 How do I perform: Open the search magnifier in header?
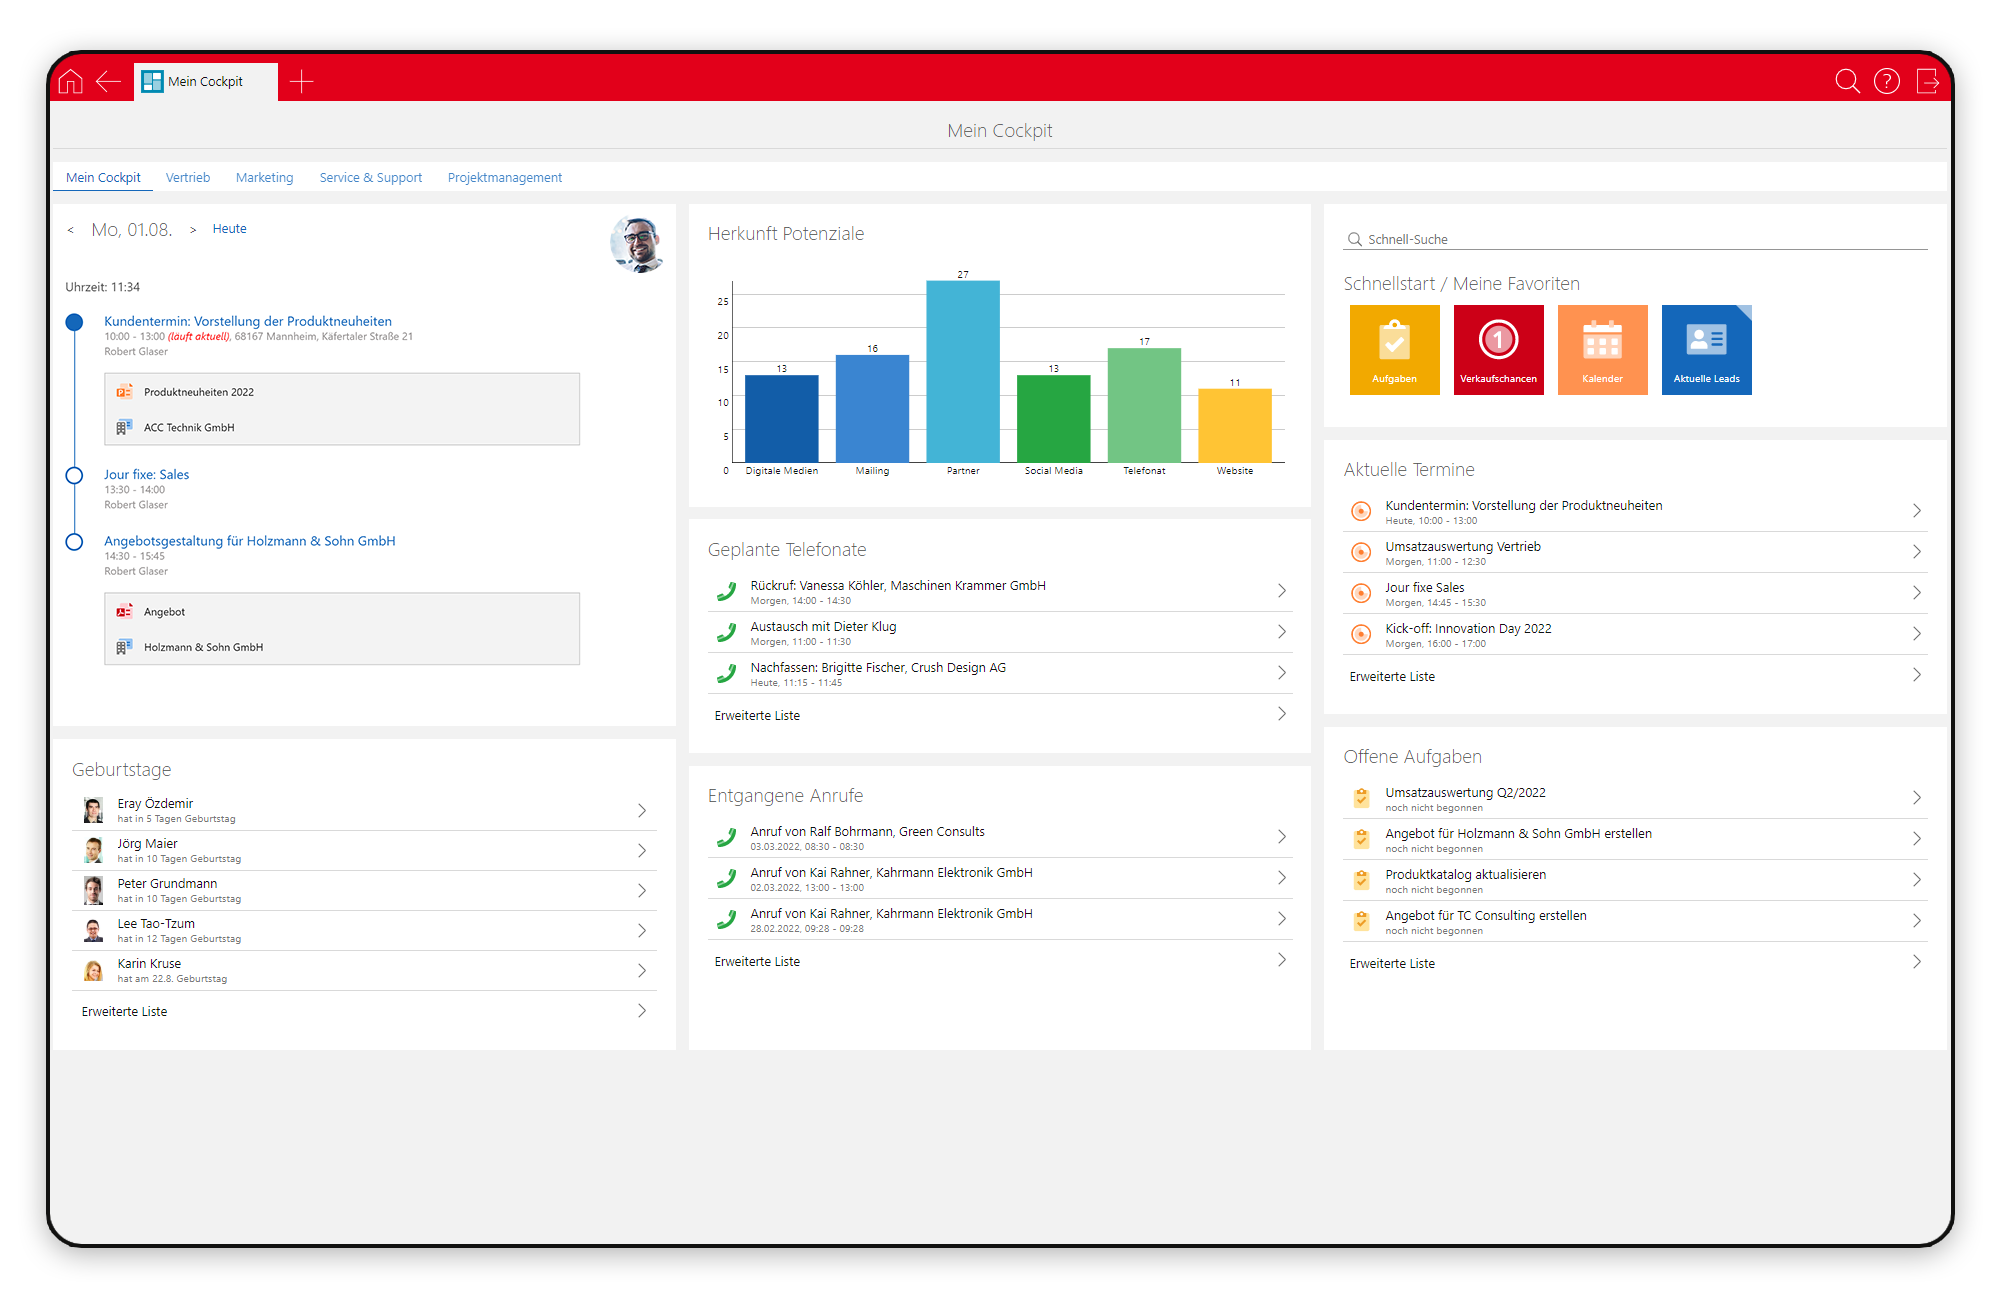pyautogui.click(x=1847, y=81)
